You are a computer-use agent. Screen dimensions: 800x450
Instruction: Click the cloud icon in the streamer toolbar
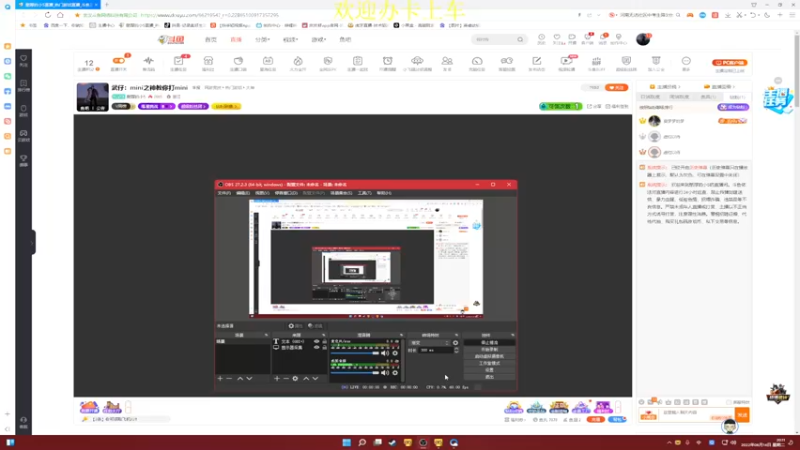point(417,61)
